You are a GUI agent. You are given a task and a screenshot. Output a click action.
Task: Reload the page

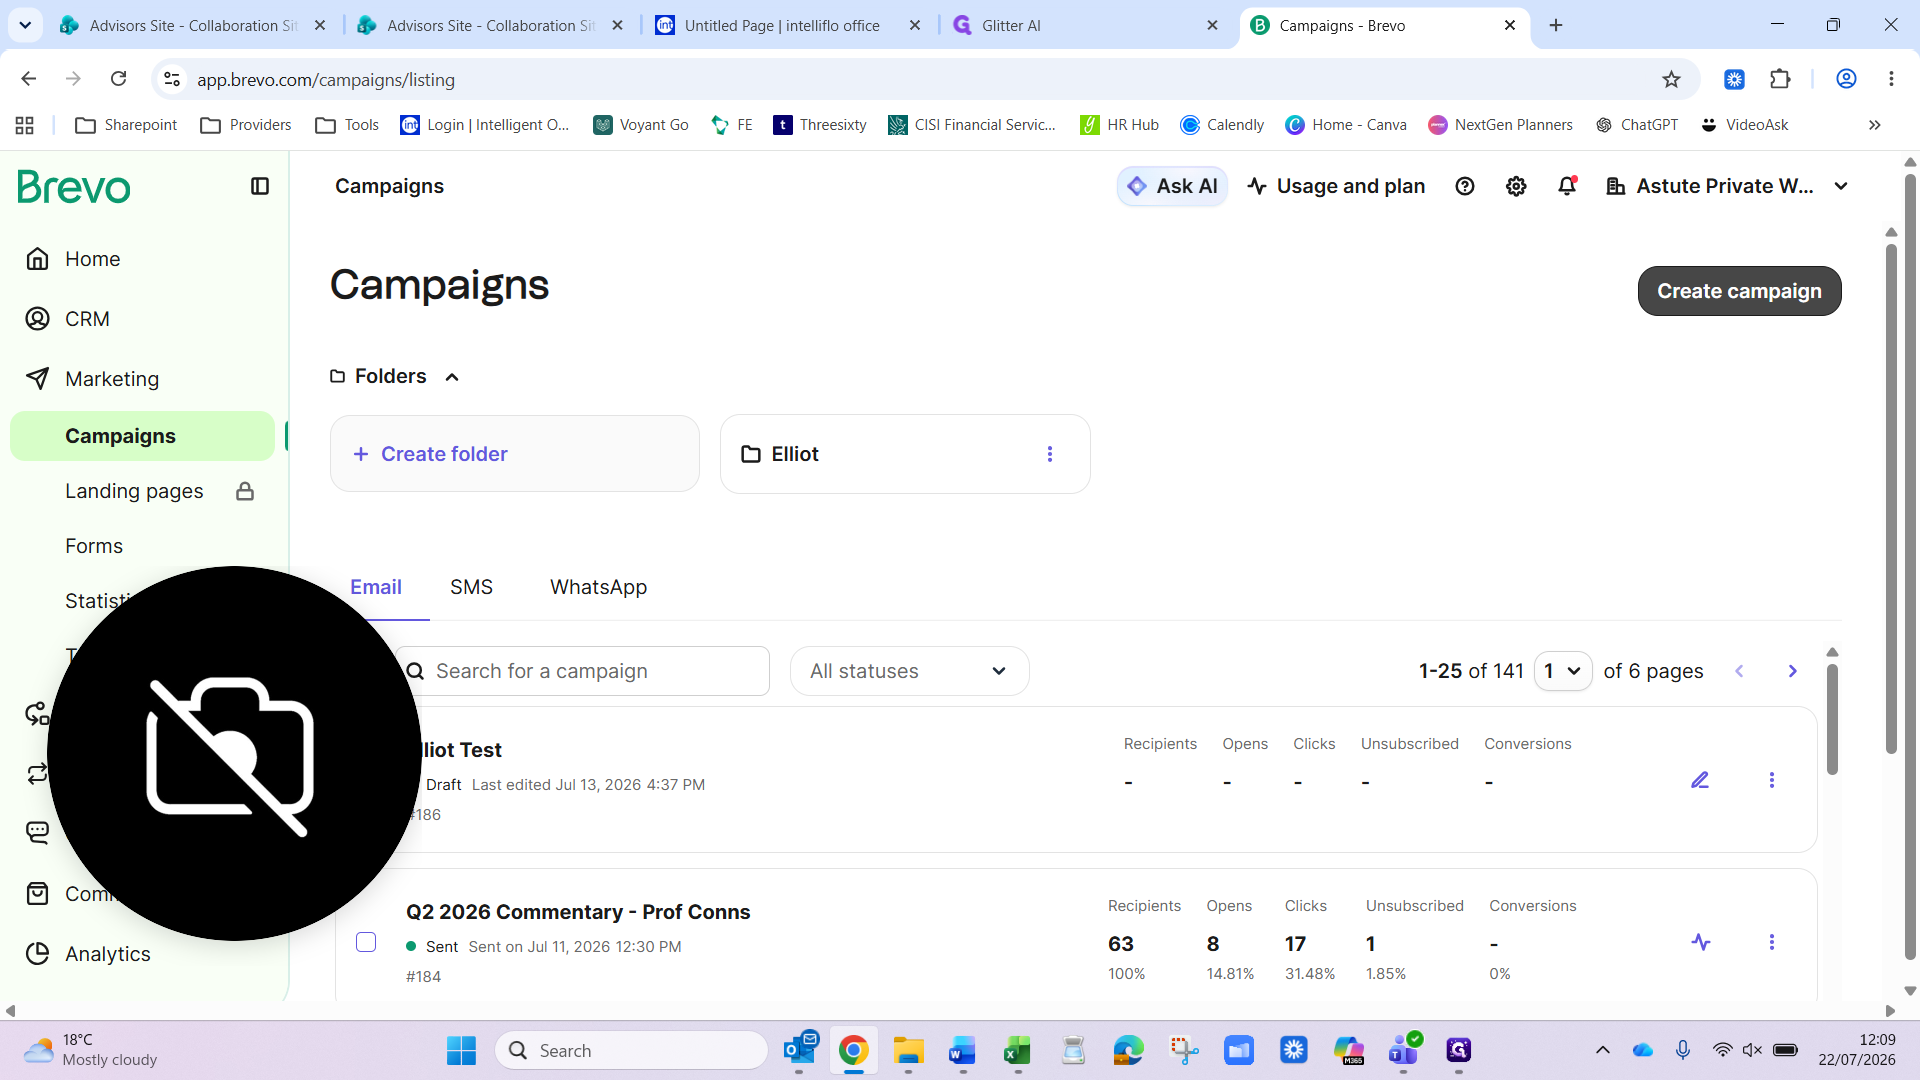tap(118, 79)
